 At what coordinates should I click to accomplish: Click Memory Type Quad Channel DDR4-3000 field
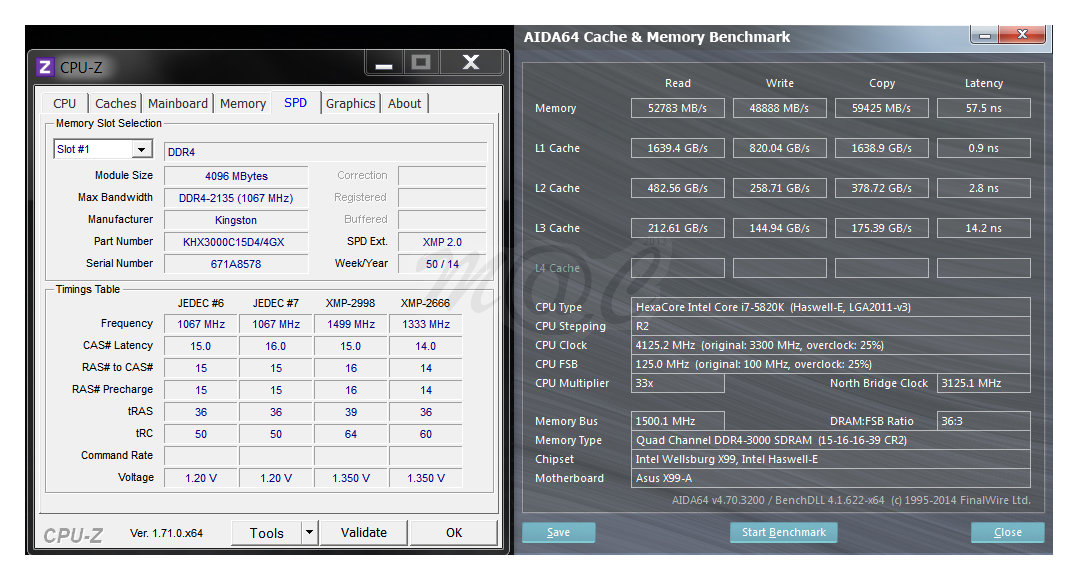point(830,440)
